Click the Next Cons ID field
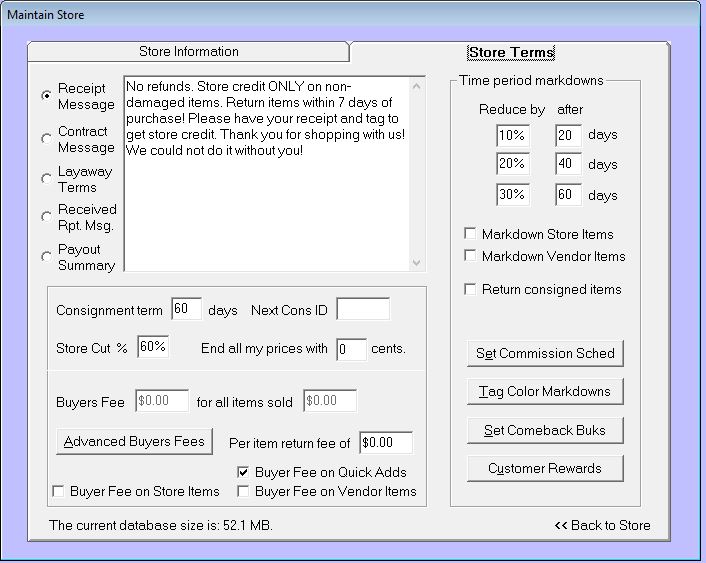Screen dimensions: 706x563 (x=363, y=309)
